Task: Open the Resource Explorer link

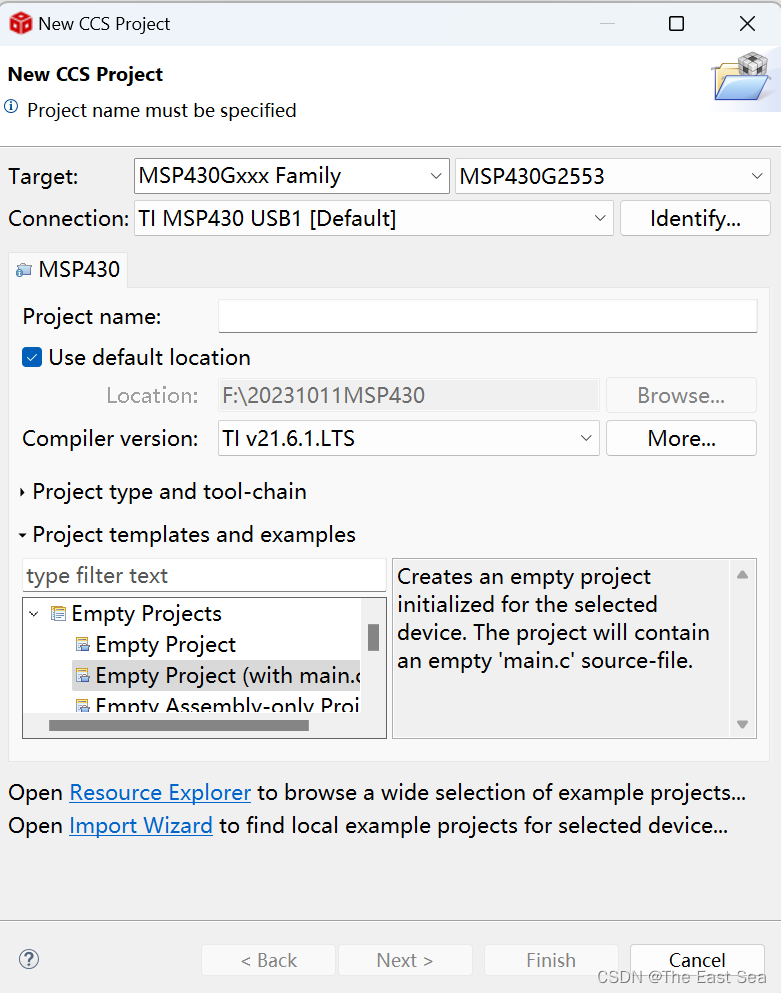Action: (160, 792)
